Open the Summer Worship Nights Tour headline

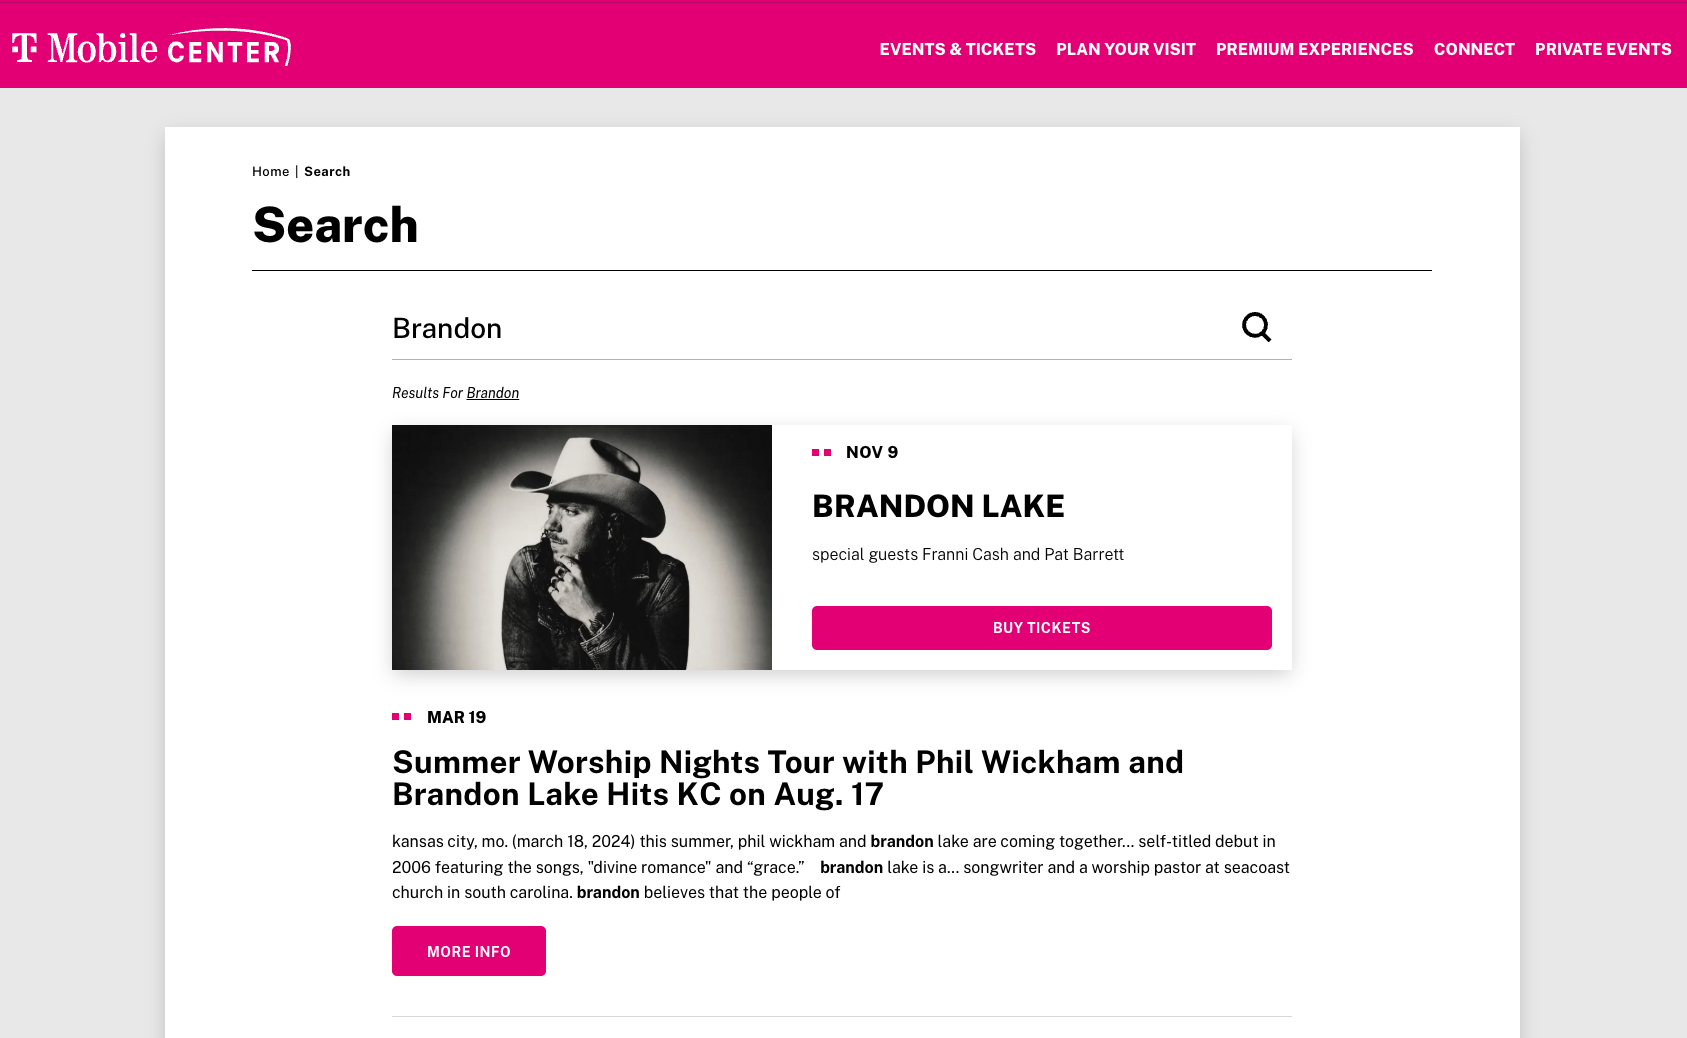pyautogui.click(x=788, y=778)
